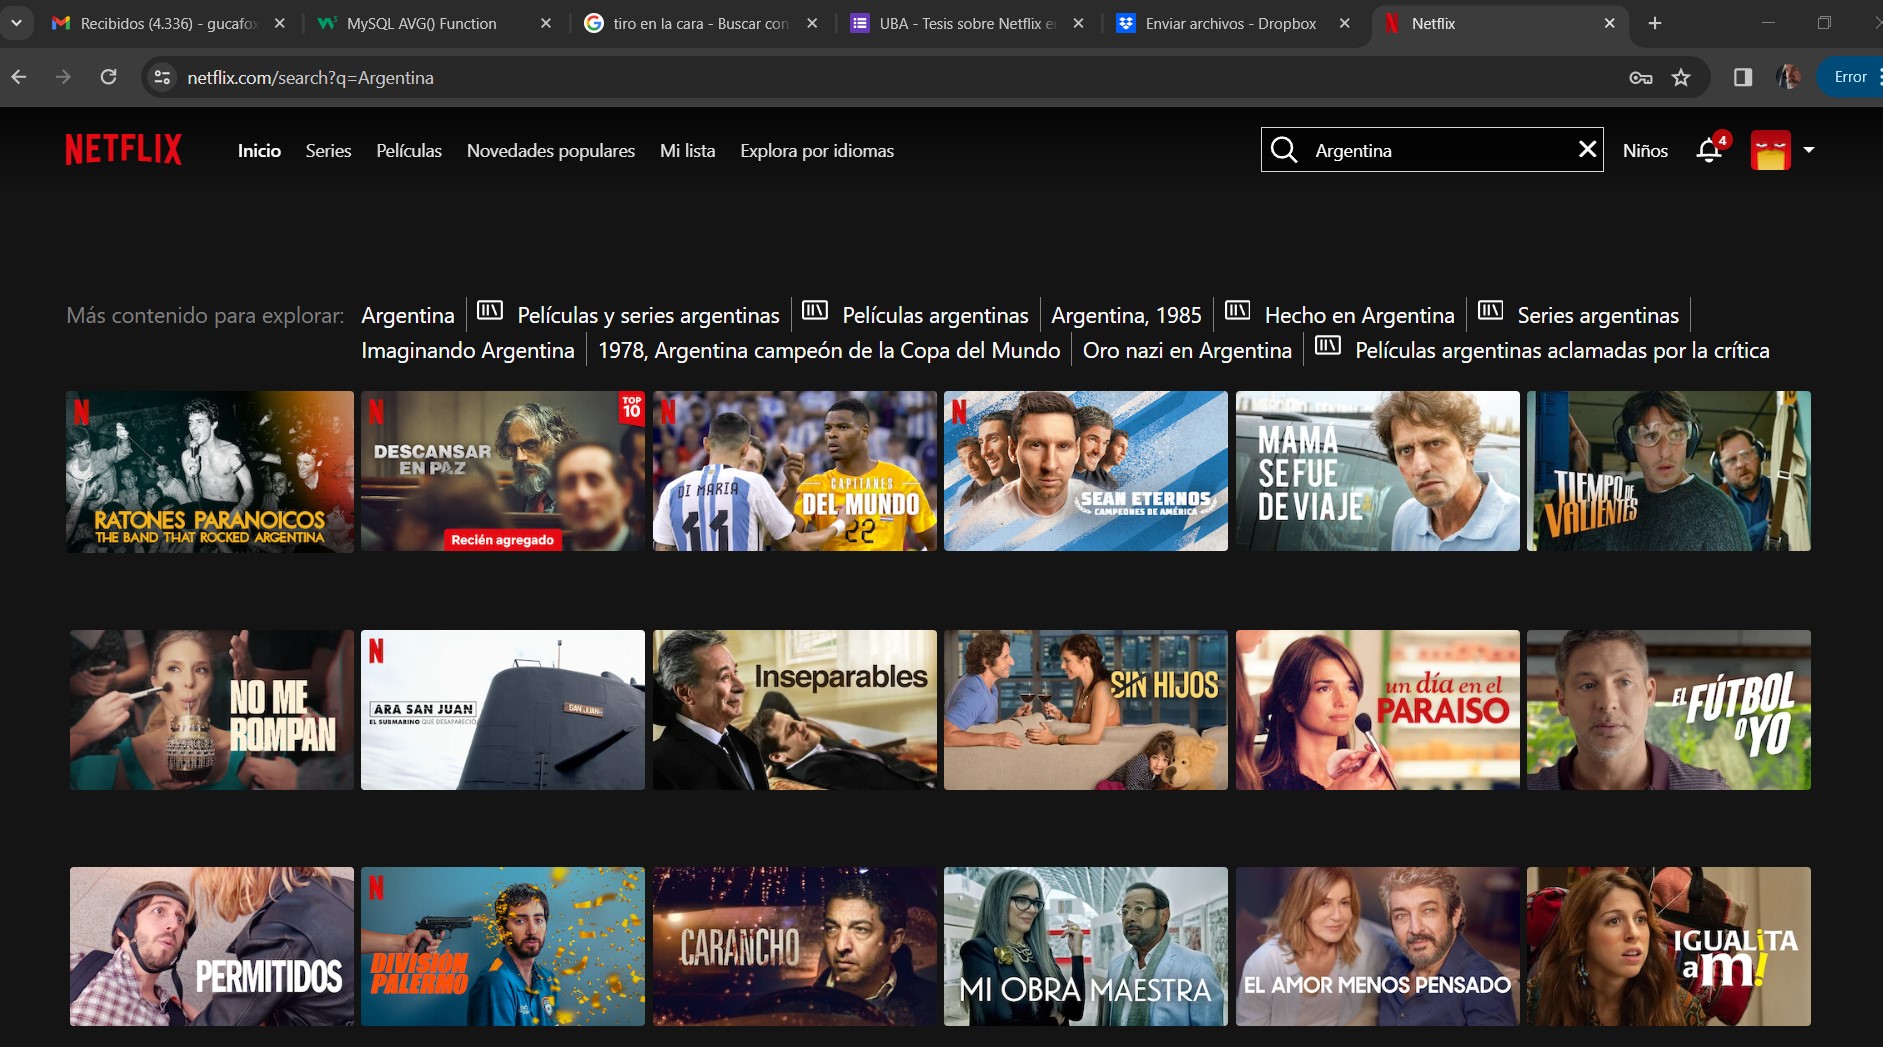Explore the Argentina, 1985 suggestion
Viewport: 1883px width, 1047px height.
tap(1126, 315)
